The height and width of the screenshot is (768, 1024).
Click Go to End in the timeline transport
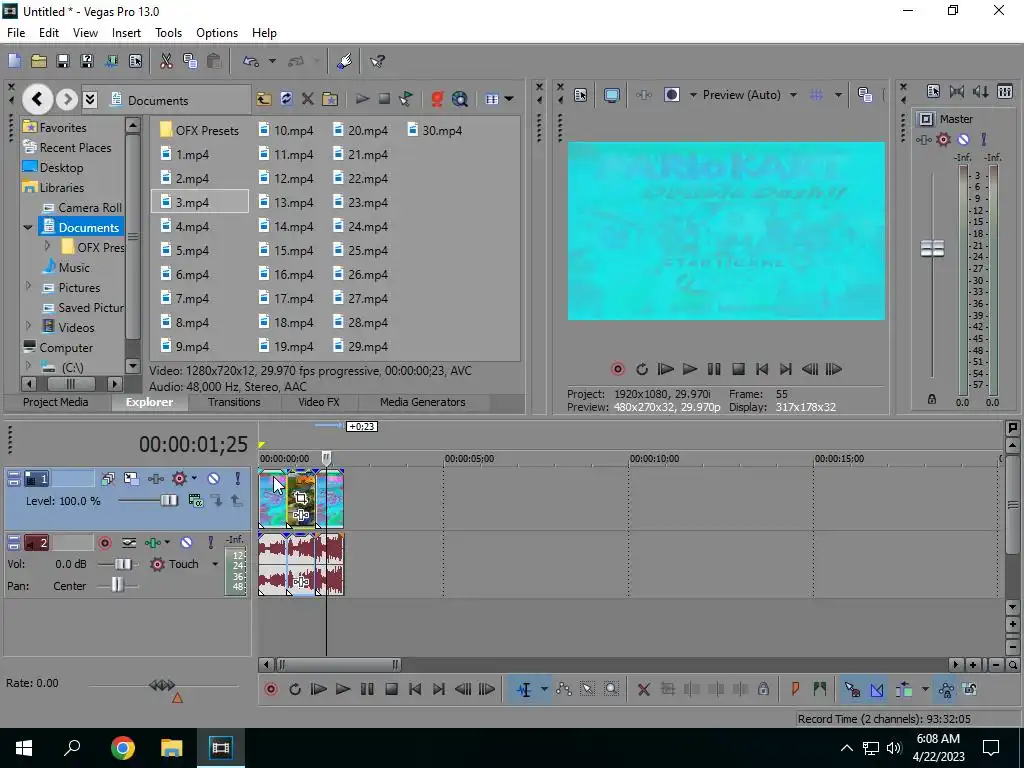[440, 689]
